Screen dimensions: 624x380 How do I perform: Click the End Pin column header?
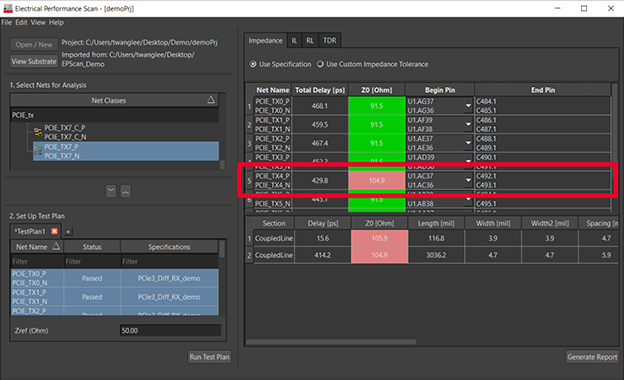(543, 90)
